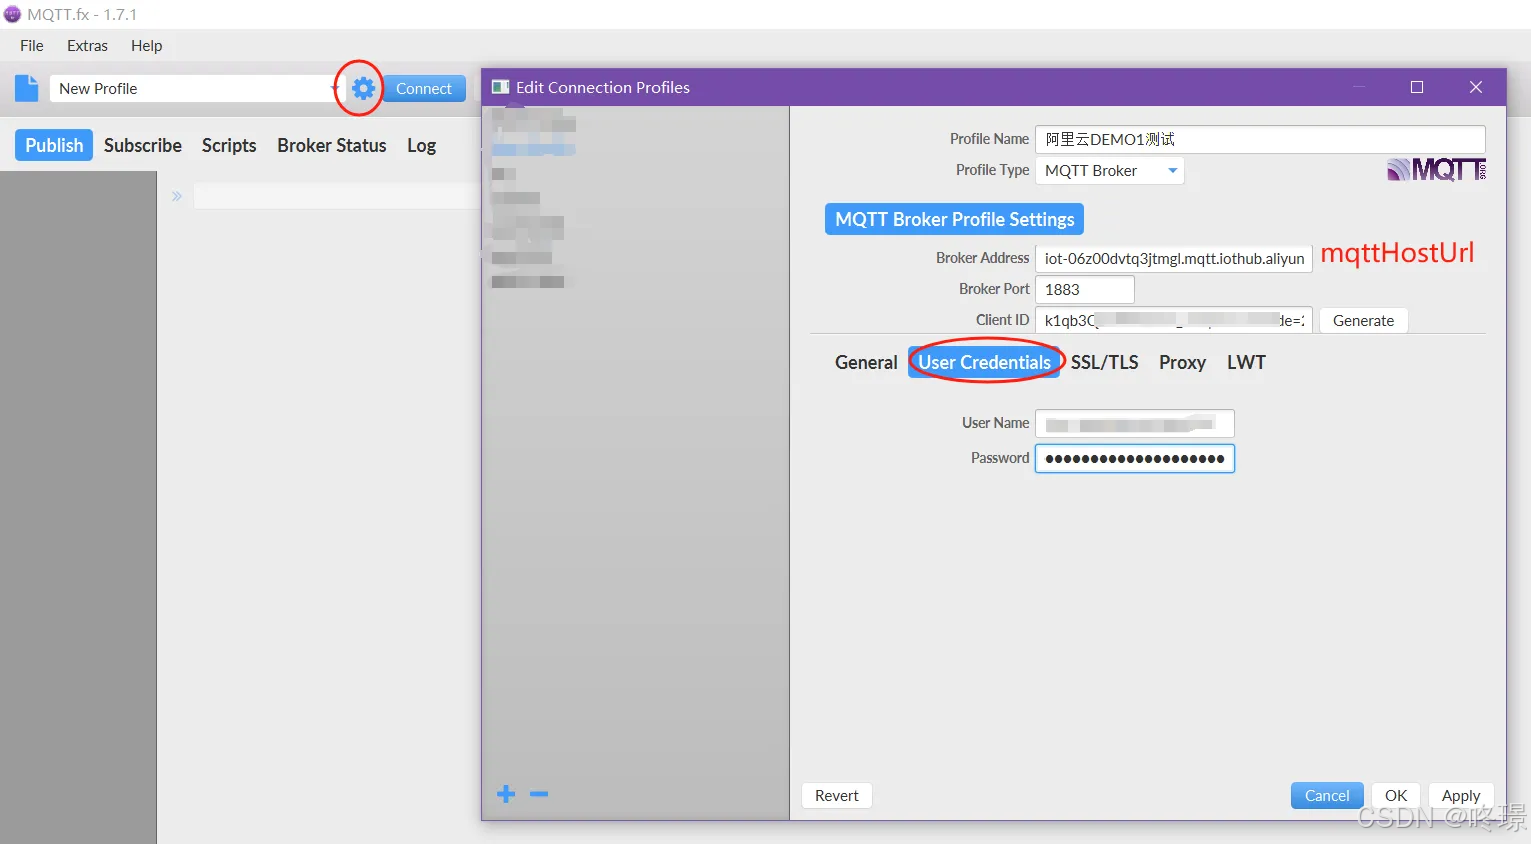Click the MQTT.fx app icon in title bar
The image size is (1531, 844).
coord(12,14)
